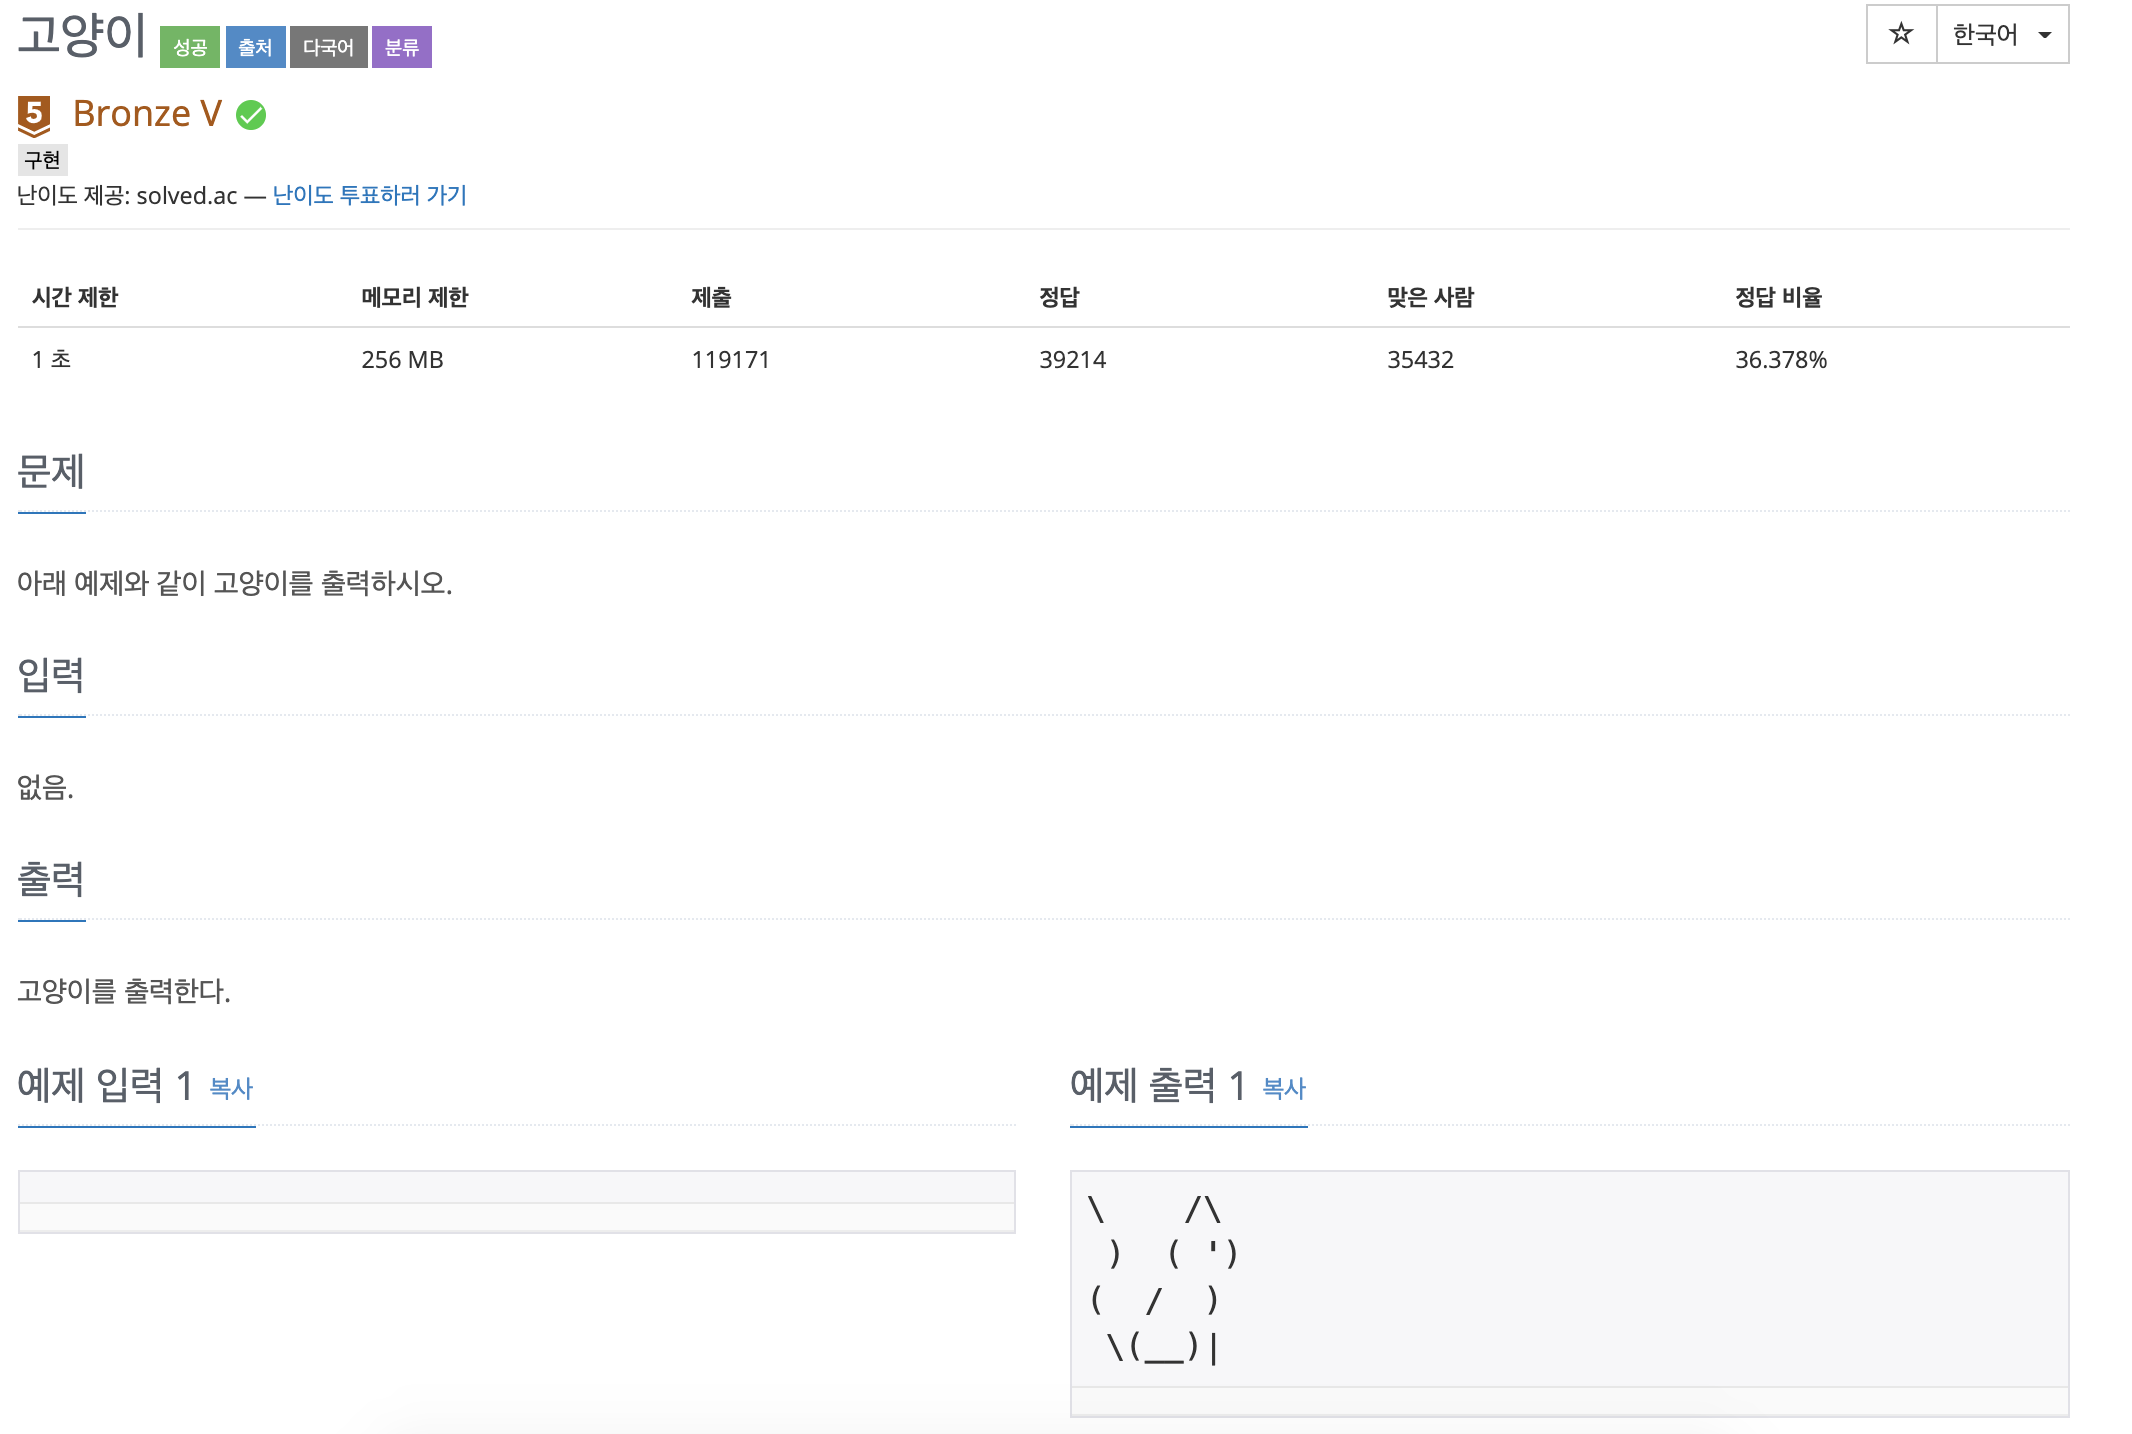Click the gray 다국어 badge
The height and width of the screenshot is (1434, 2132).
coord(328,47)
